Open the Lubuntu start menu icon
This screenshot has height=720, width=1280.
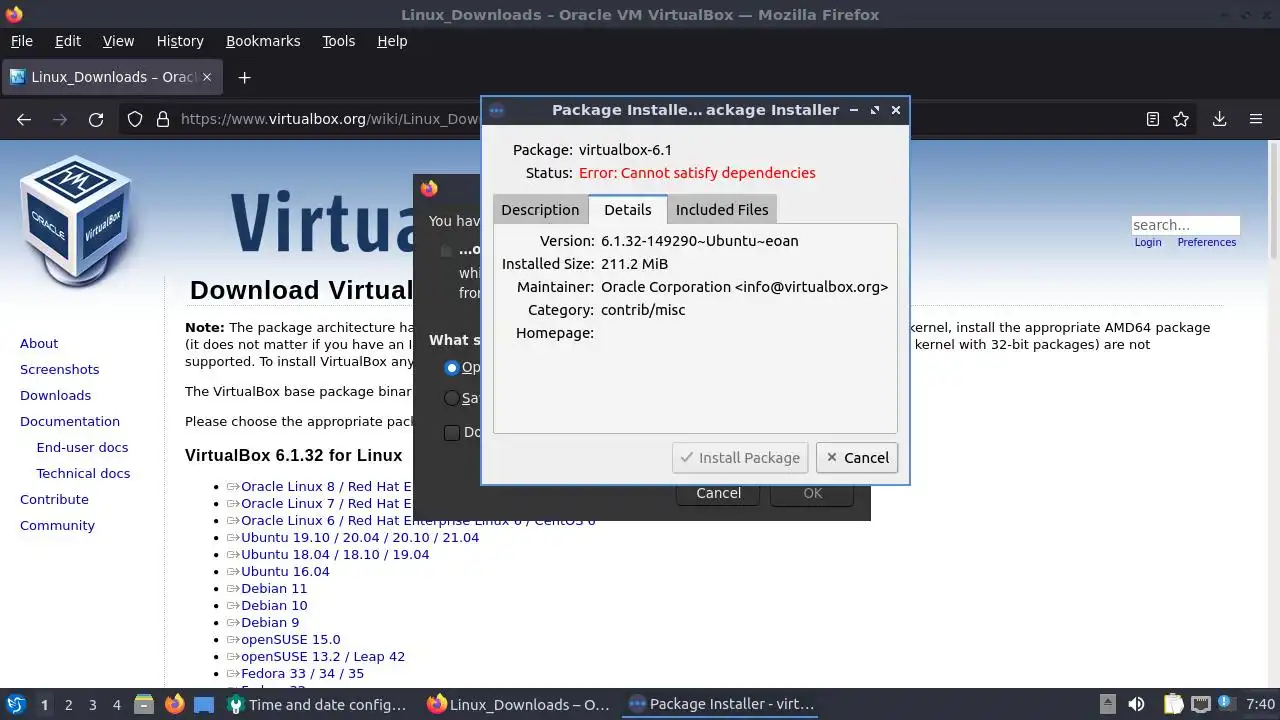click(x=16, y=704)
